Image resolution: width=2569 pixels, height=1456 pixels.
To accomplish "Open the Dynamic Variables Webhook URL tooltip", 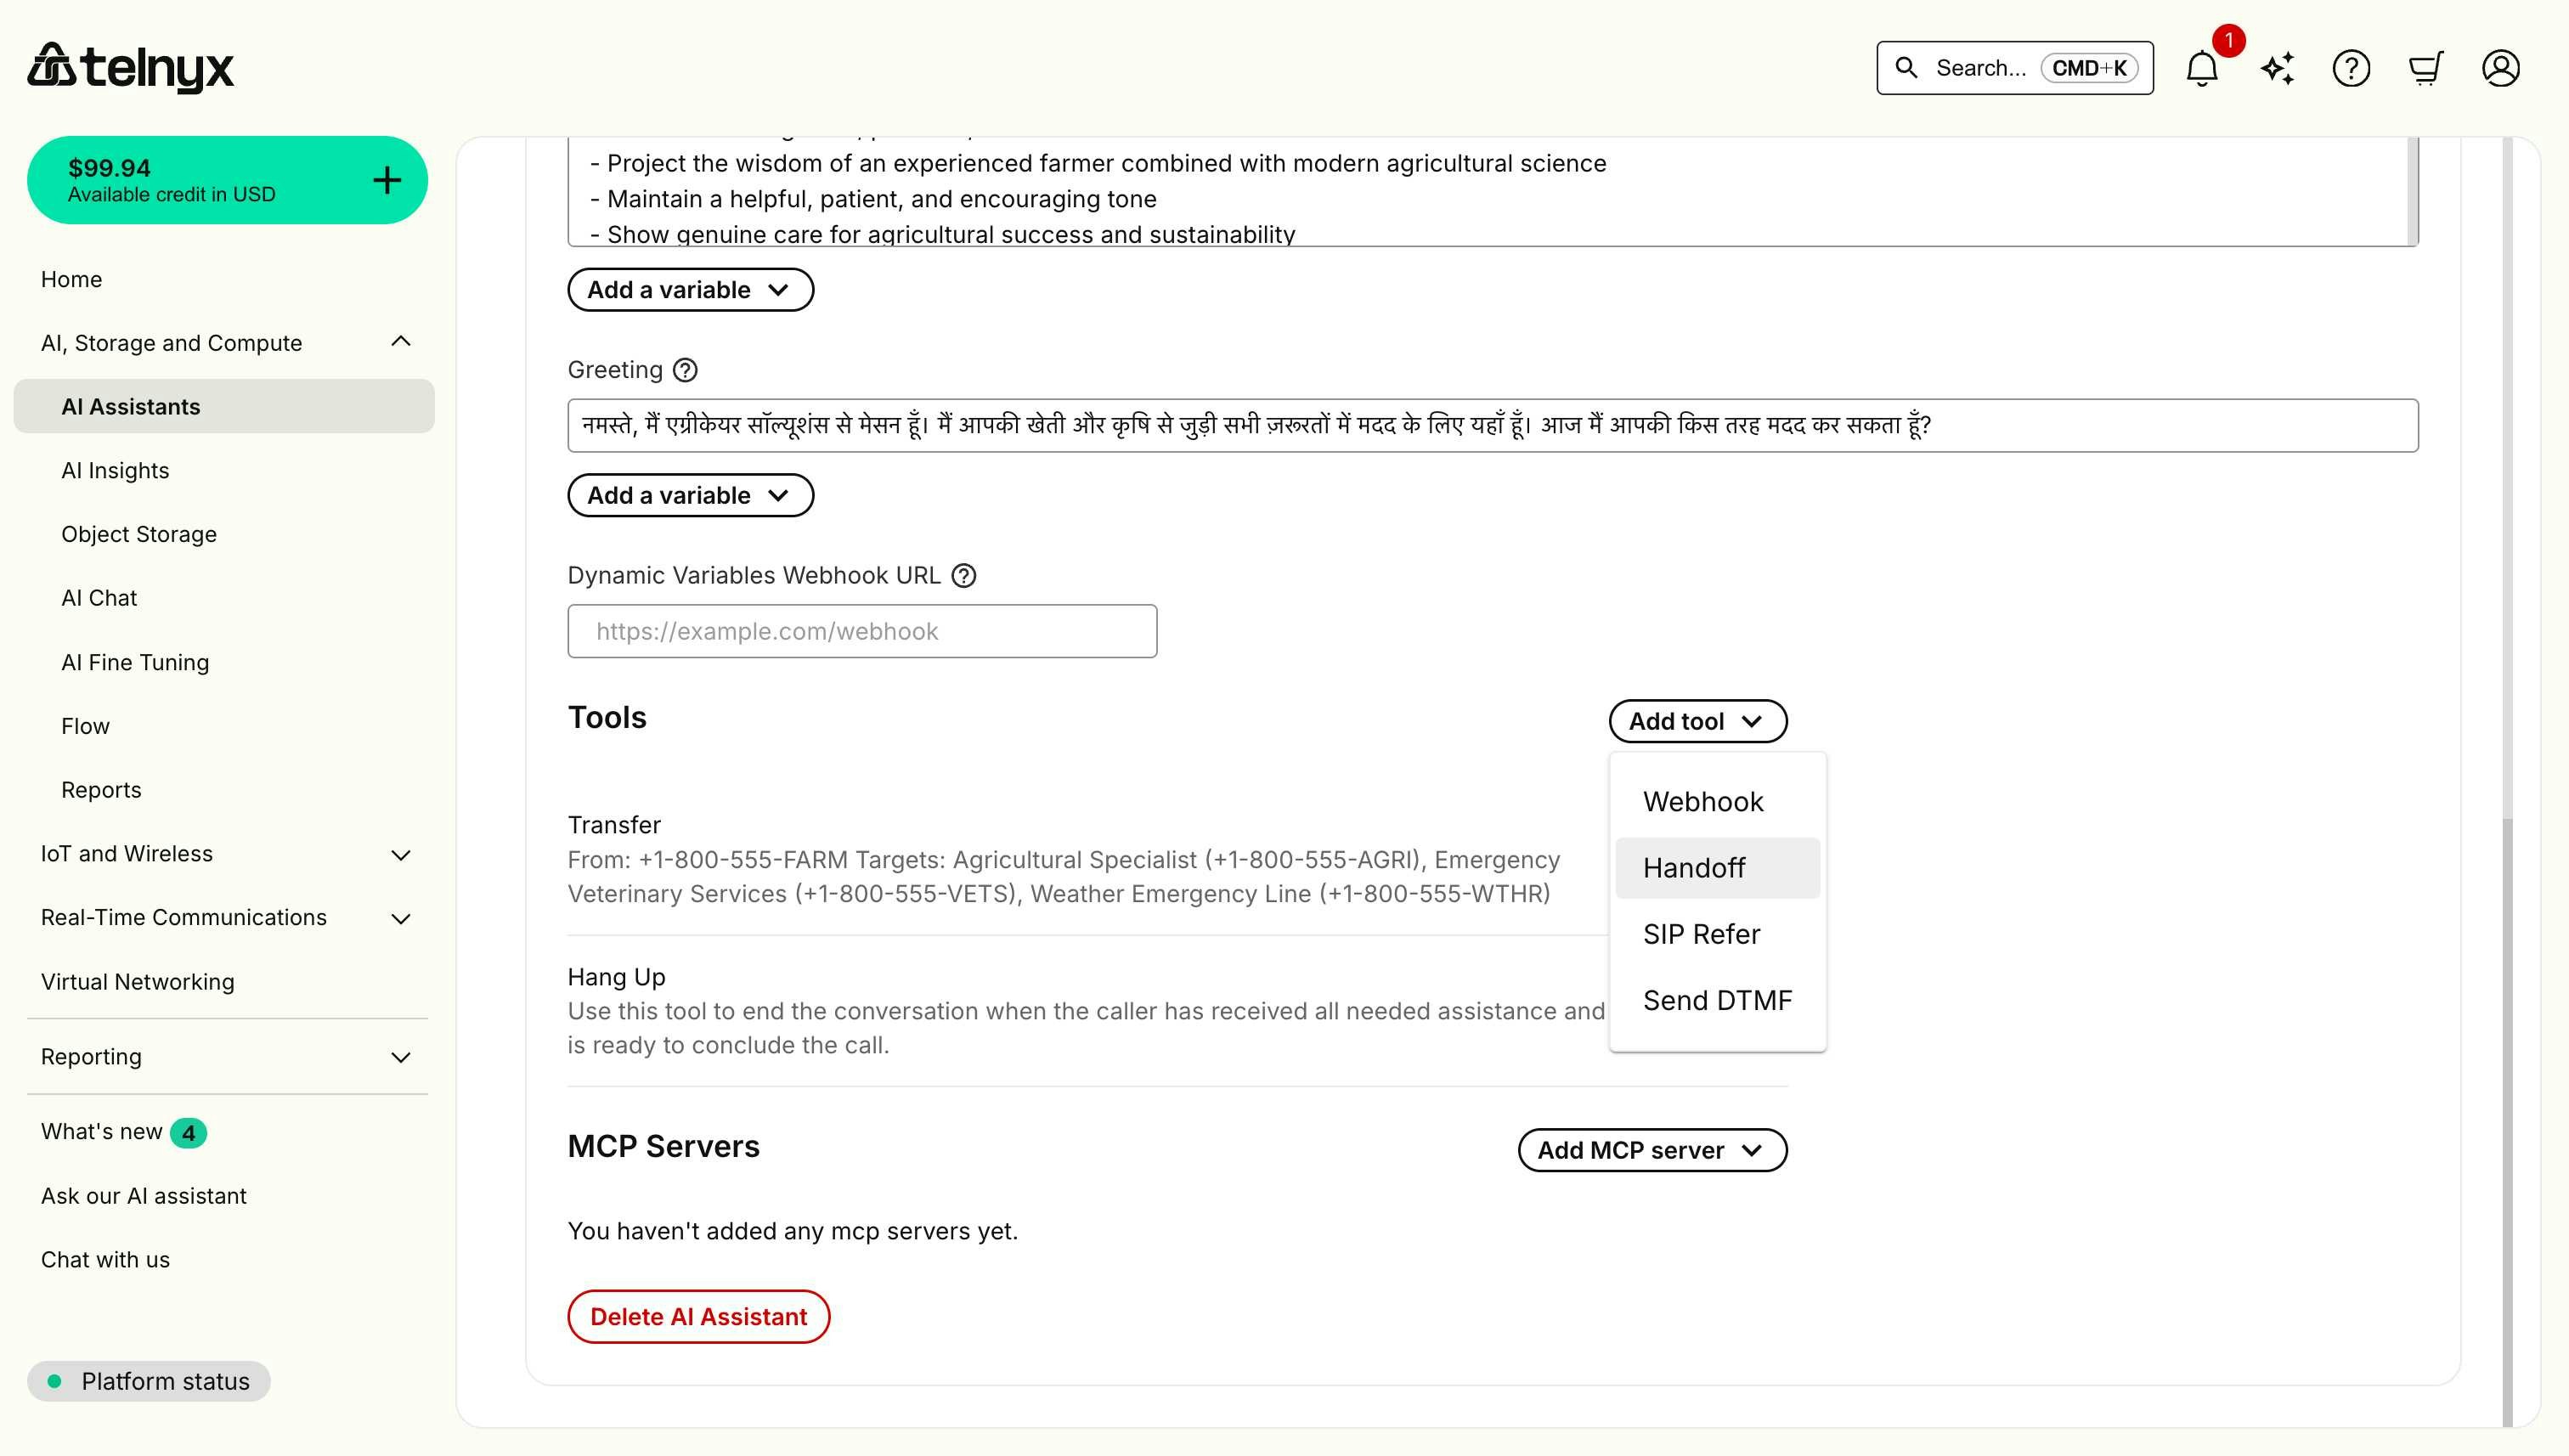I will click(963, 576).
